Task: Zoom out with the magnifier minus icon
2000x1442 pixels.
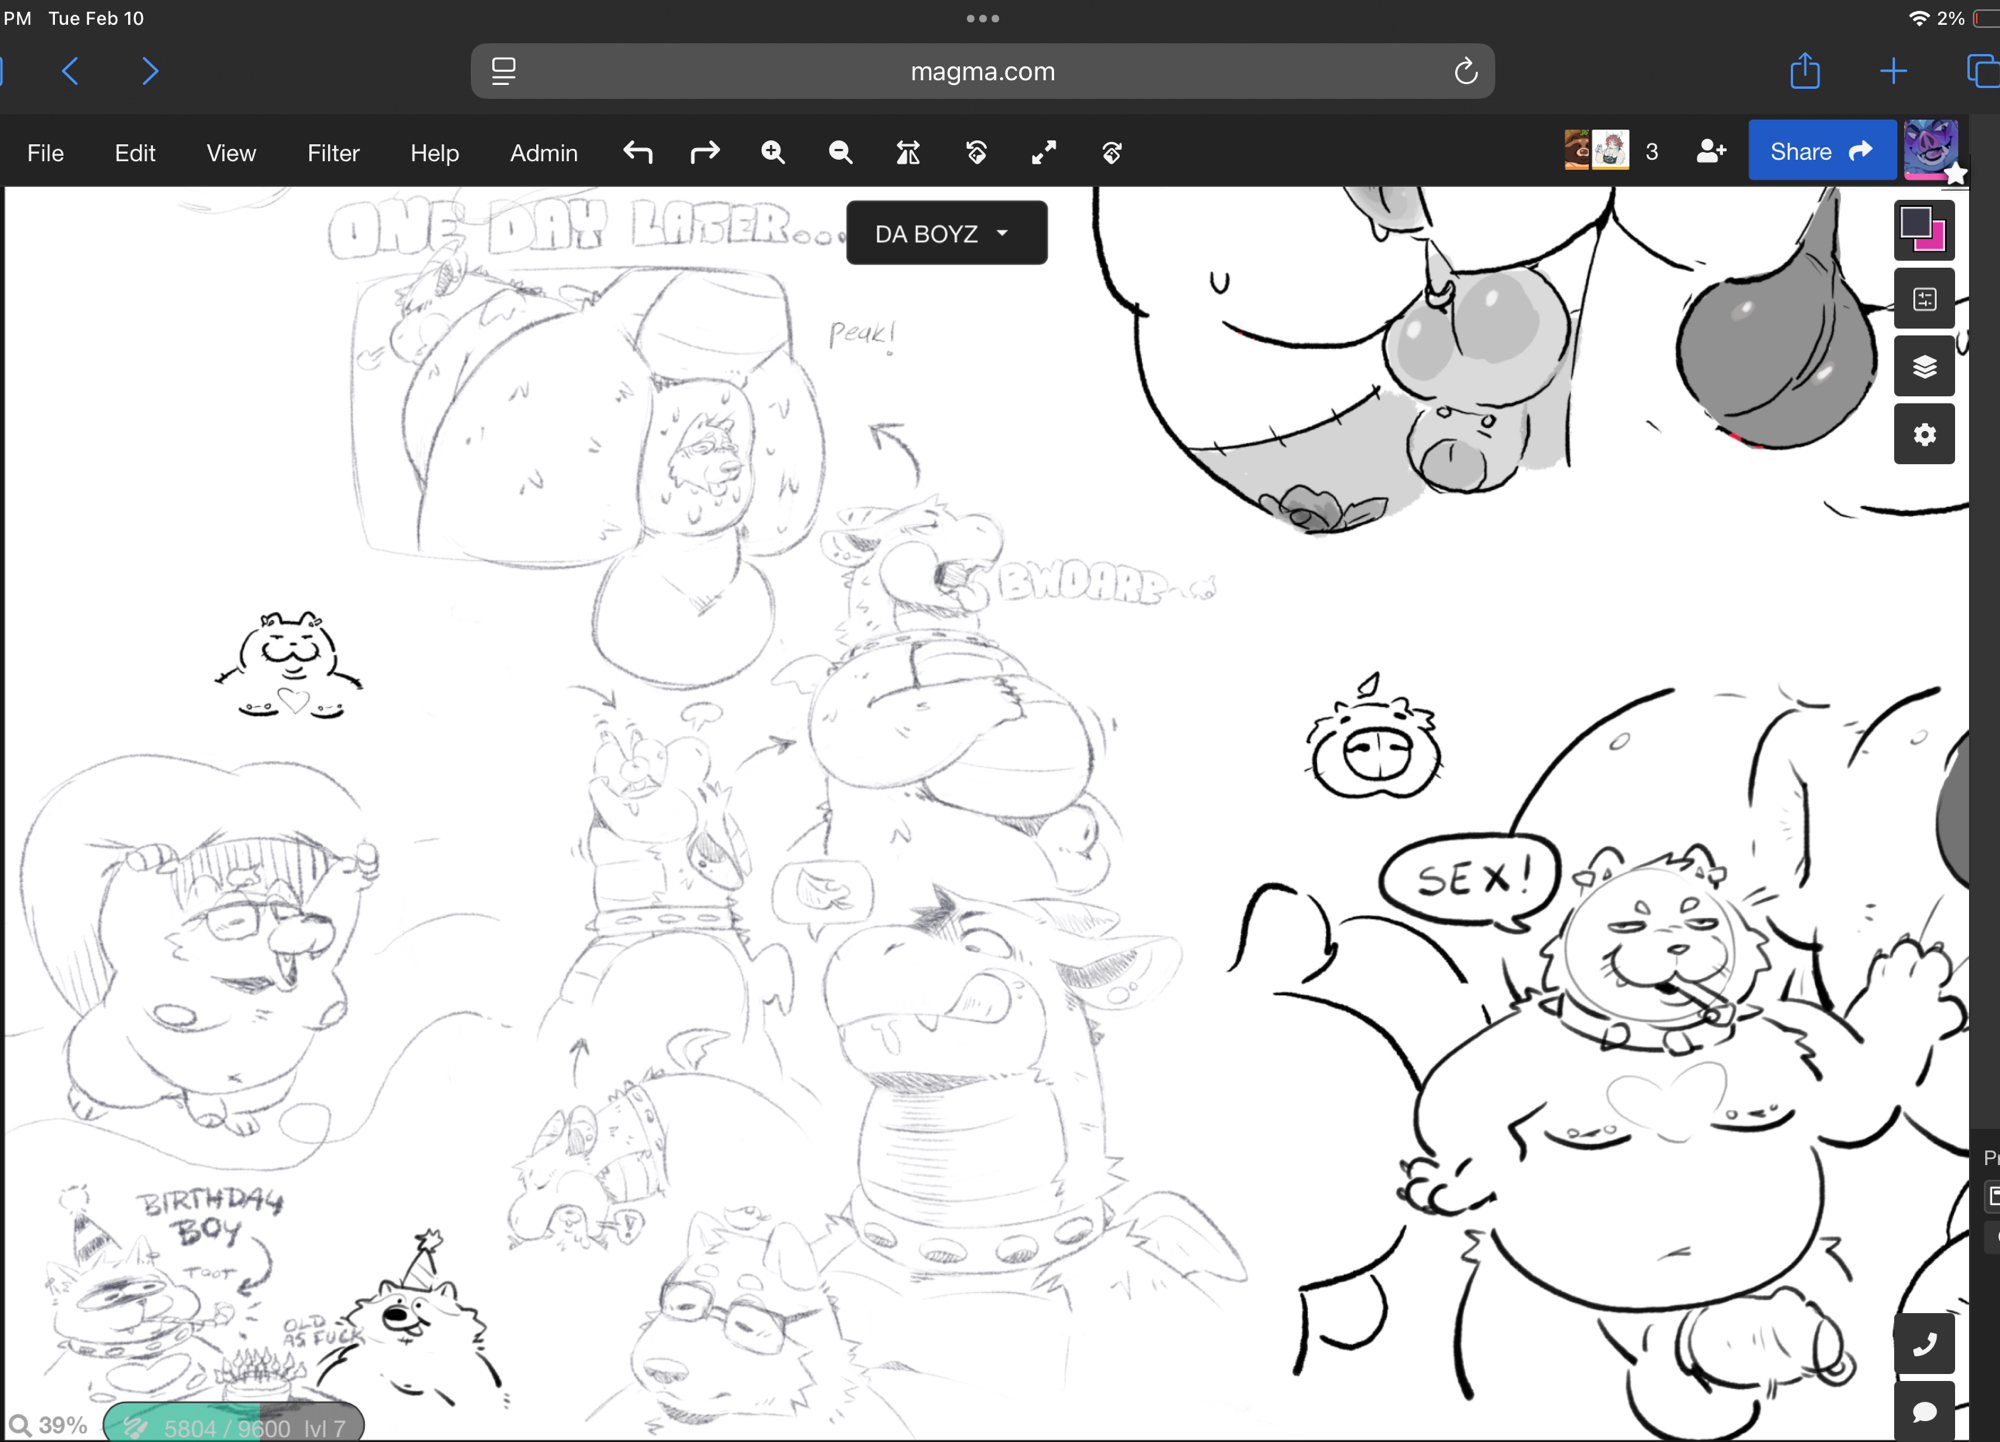Action: click(840, 152)
